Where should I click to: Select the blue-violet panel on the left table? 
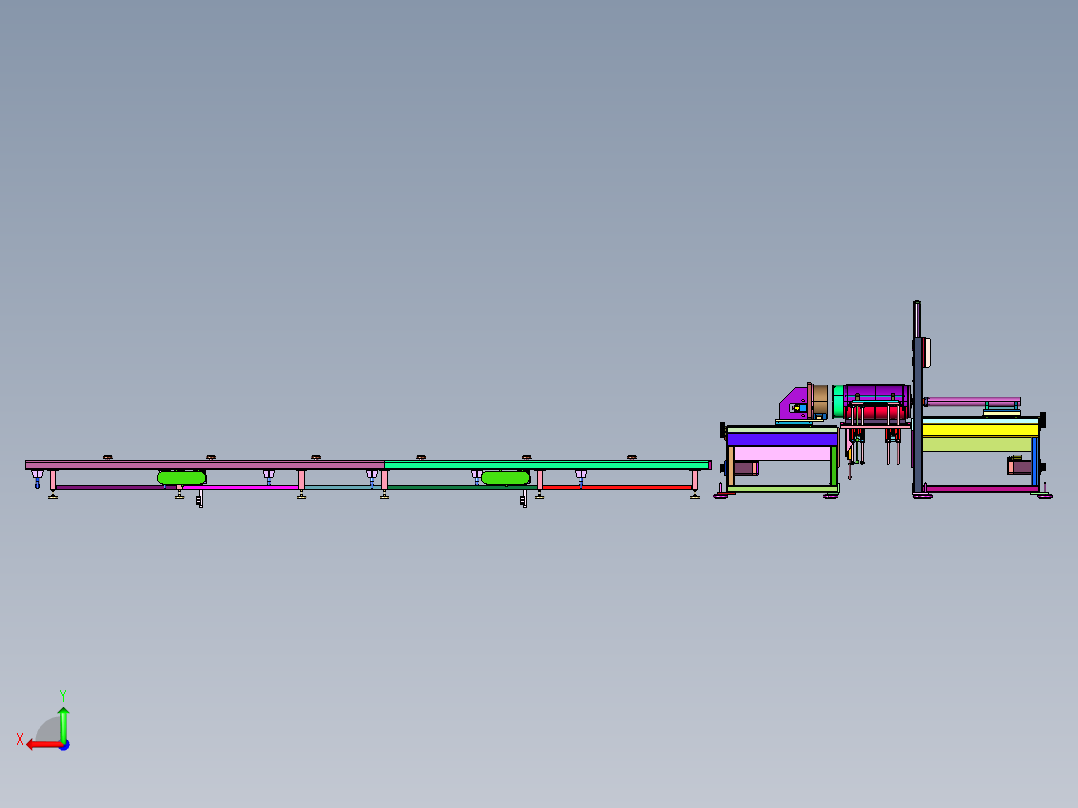click(x=782, y=439)
